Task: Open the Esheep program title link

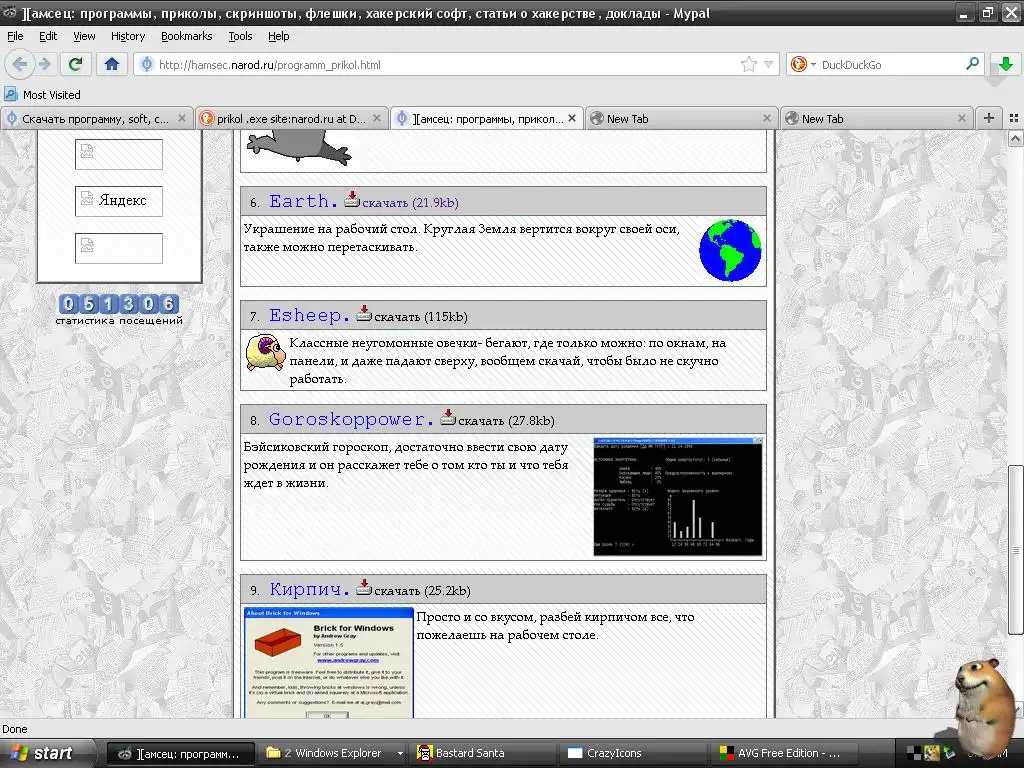Action: (x=310, y=315)
